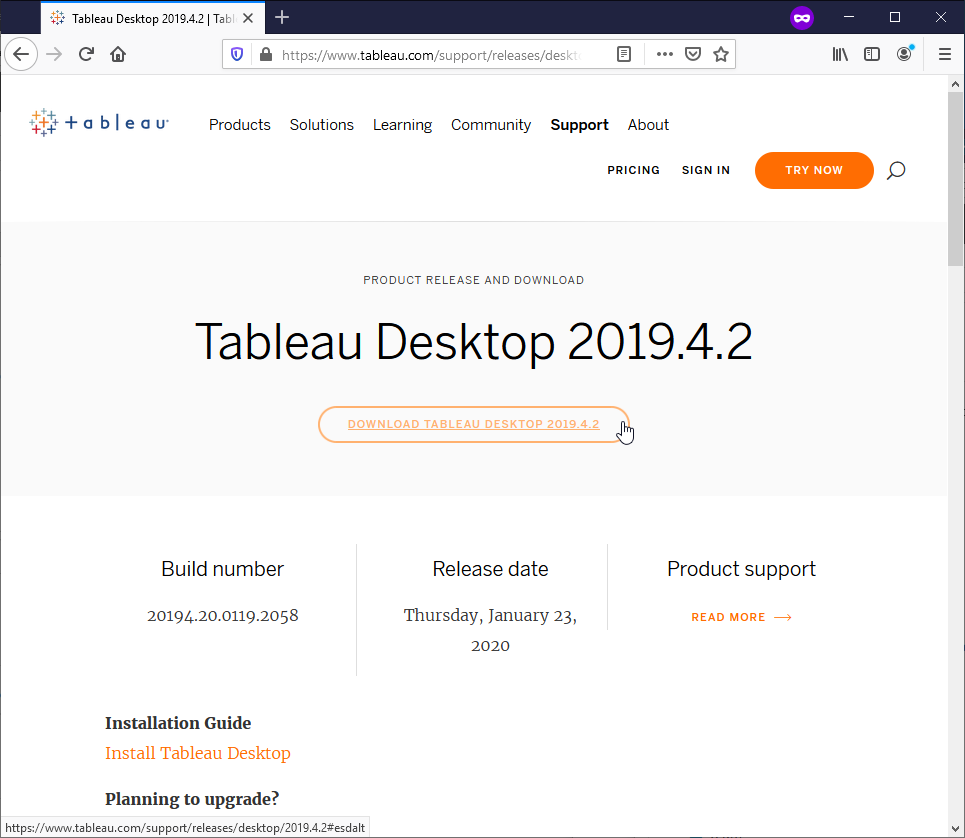The image size is (965, 838).
Task: Open a new tab with plus button
Action: 282,17
